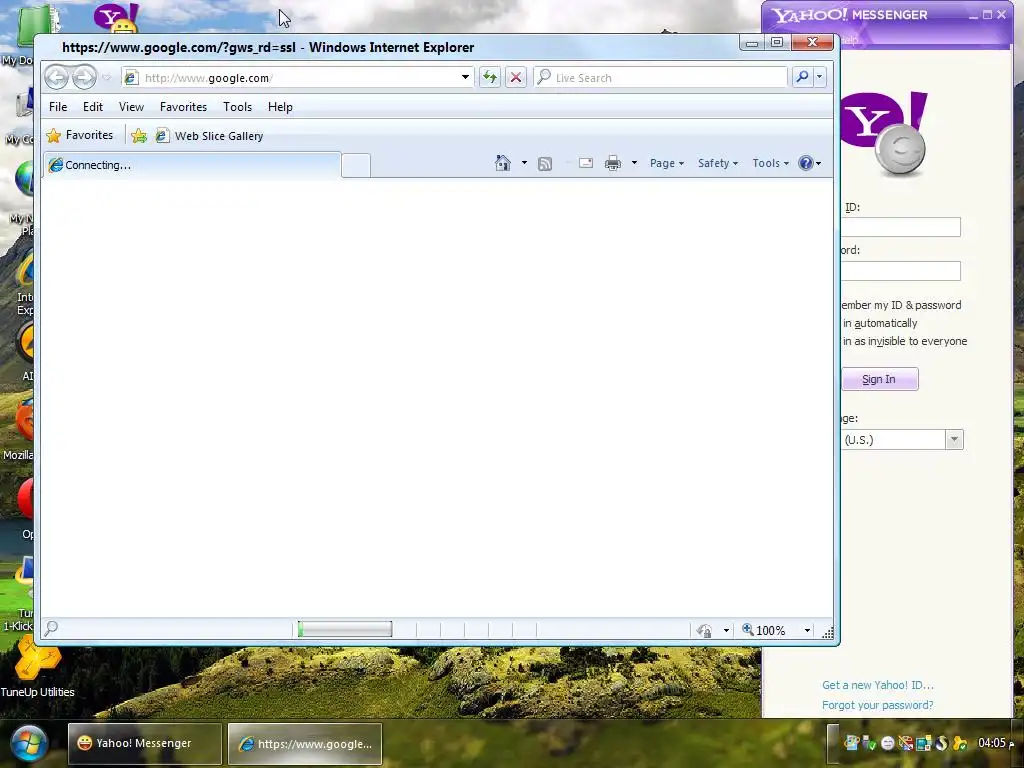1024x768 pixels.
Task: Click the Yahoo password input field
Action: tap(901, 271)
